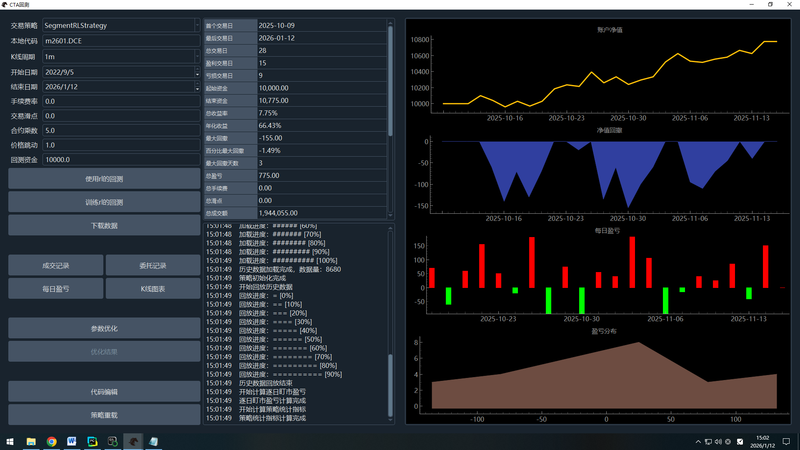This screenshot has width=800, height=450.
Task: Open File Explorer from taskbar
Action: pos(31,441)
